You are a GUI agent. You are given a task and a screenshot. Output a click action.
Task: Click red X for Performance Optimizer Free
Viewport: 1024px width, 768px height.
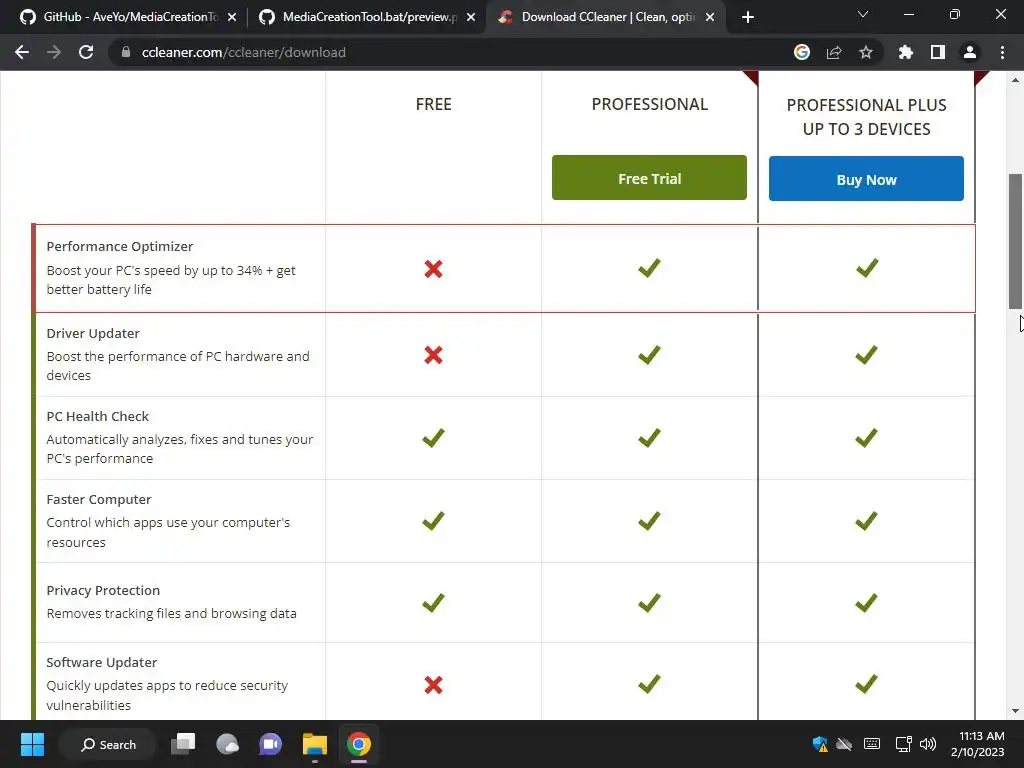tap(434, 268)
